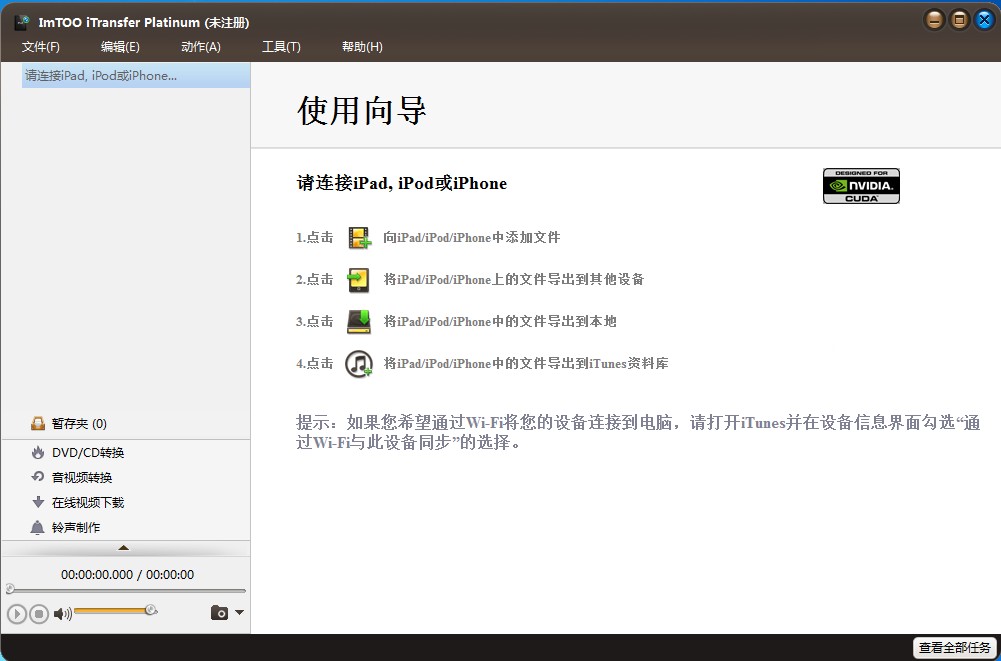
Task: Open DVD/CD转换 from the sidebar
Action: click(88, 453)
